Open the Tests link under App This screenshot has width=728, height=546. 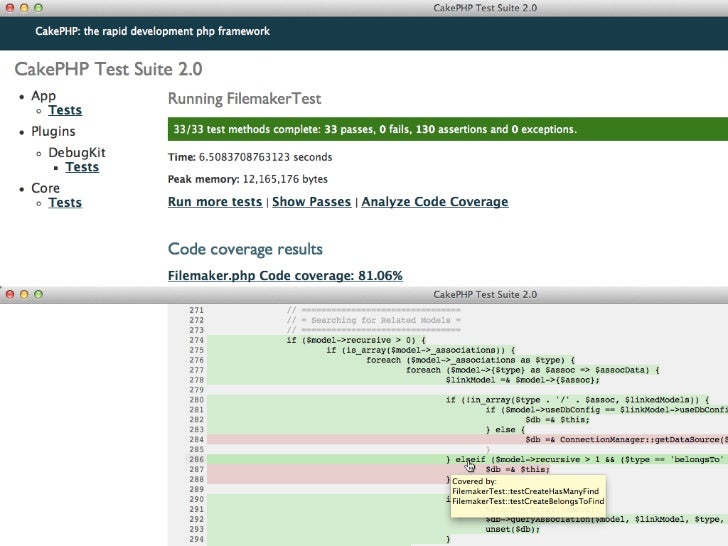[x=65, y=111]
